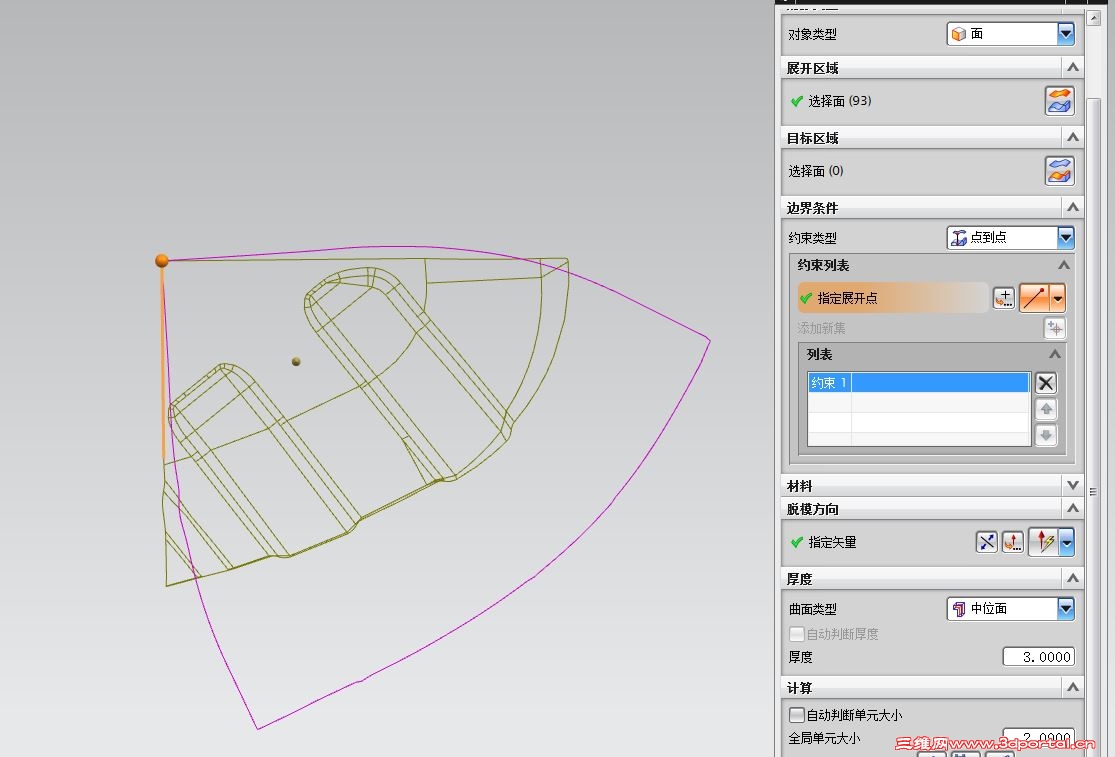Collapse the 展开区域 section
Viewport: 1115px width, 757px height.
tap(1072, 68)
